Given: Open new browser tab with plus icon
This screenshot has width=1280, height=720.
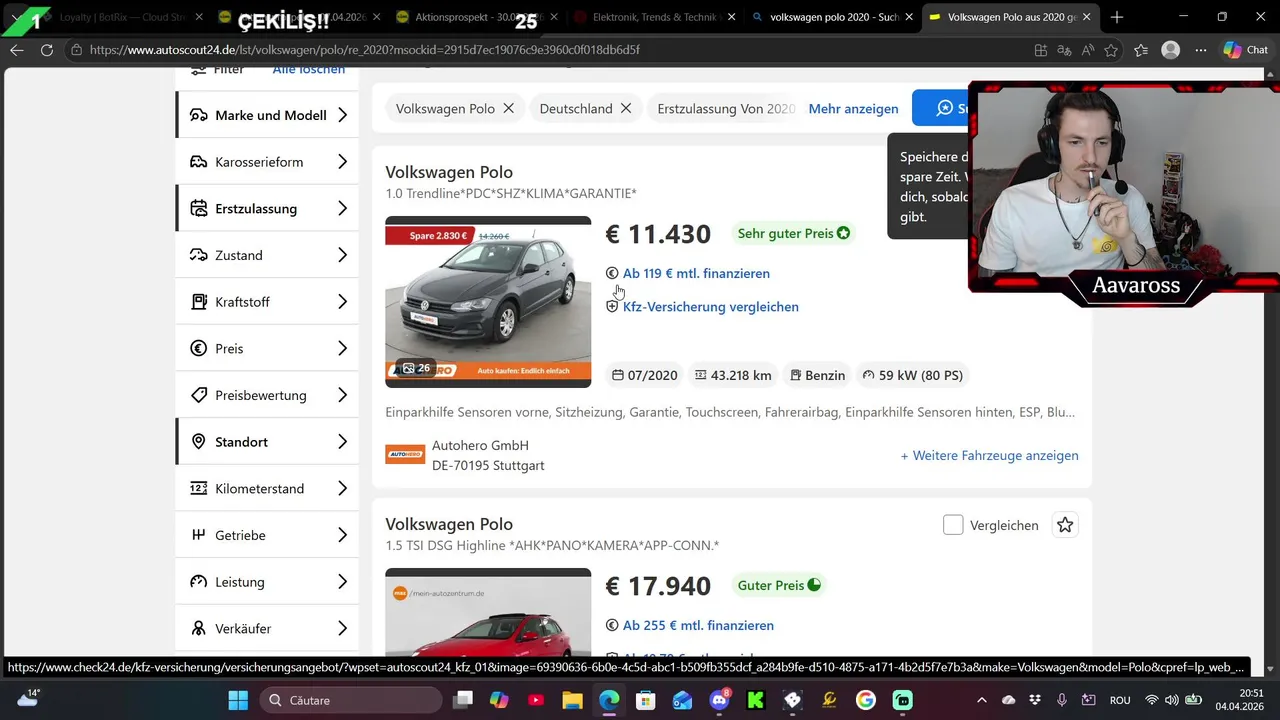Looking at the screenshot, I should [1117, 17].
